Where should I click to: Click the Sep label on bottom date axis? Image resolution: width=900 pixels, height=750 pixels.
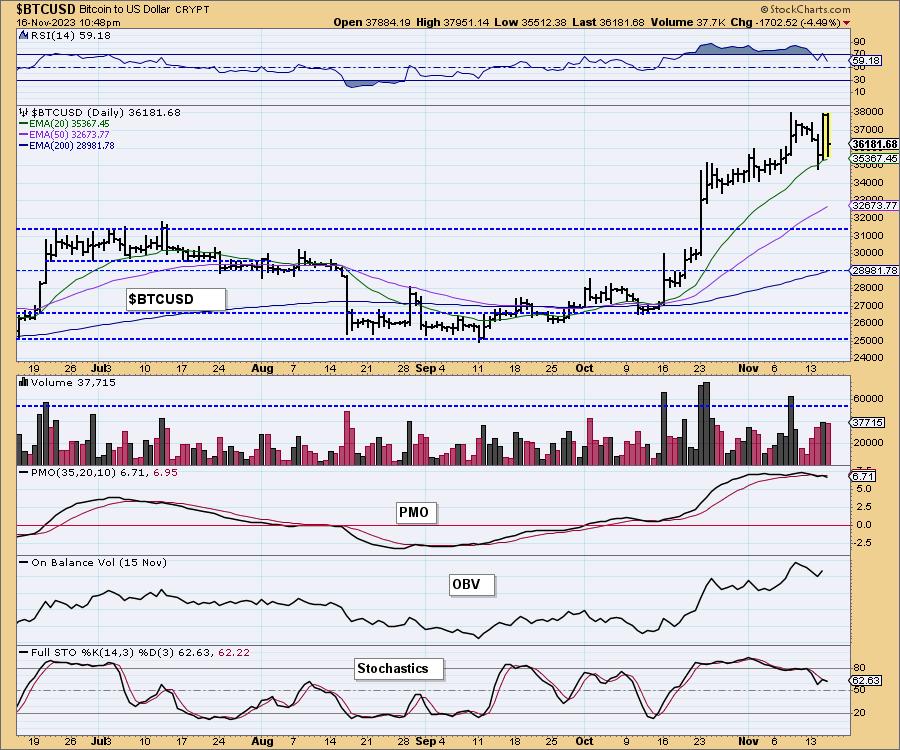coord(425,741)
